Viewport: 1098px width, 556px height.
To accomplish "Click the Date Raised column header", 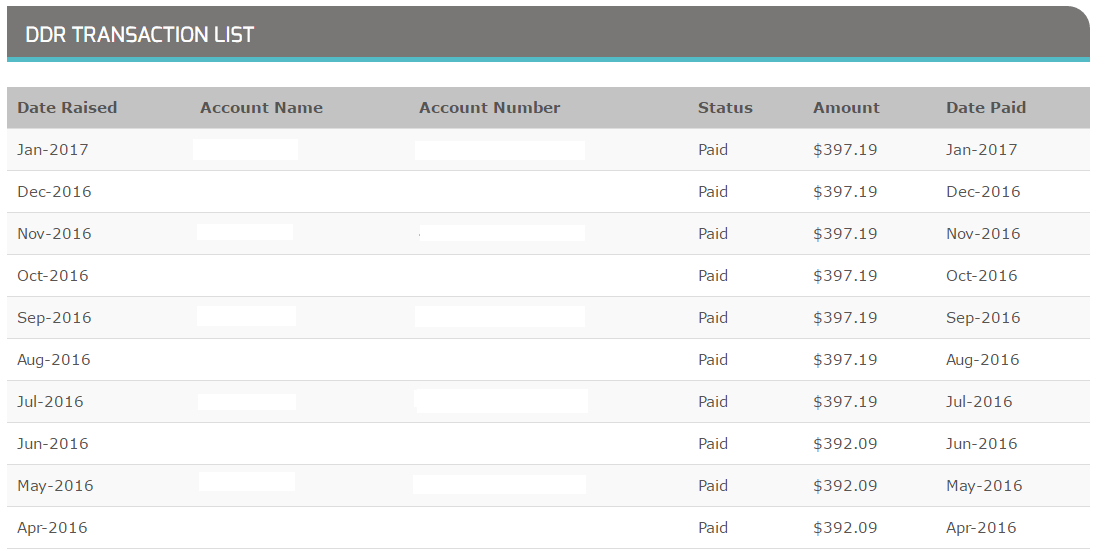I will [x=67, y=108].
